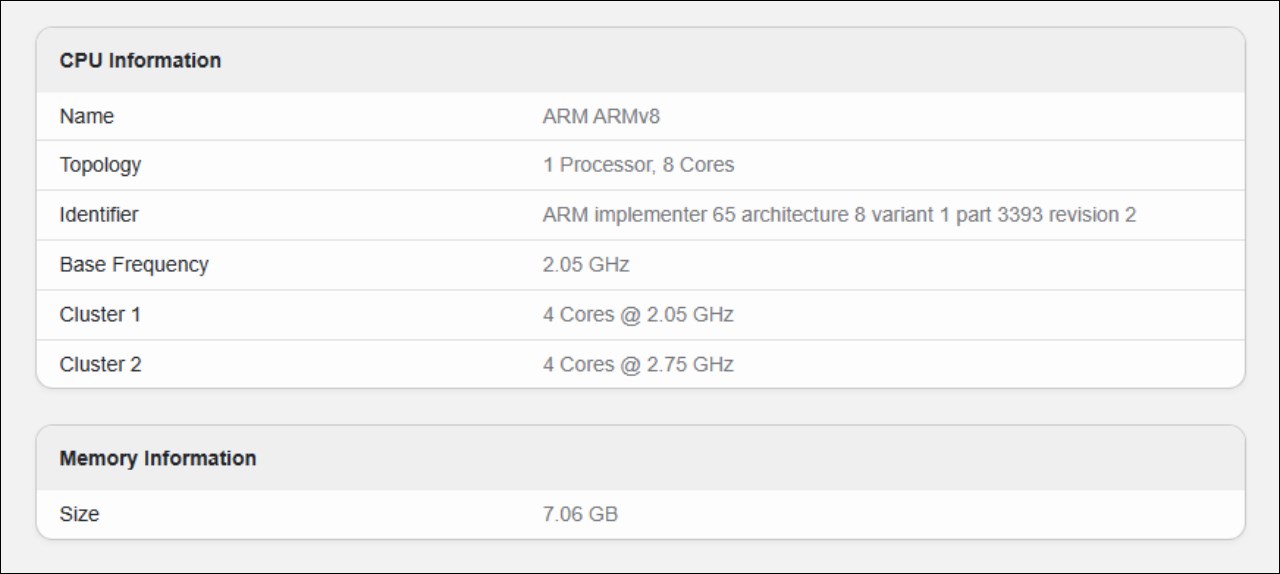Click the Memory Information section heading
Screen dimensions: 1280x574
pos(158,458)
